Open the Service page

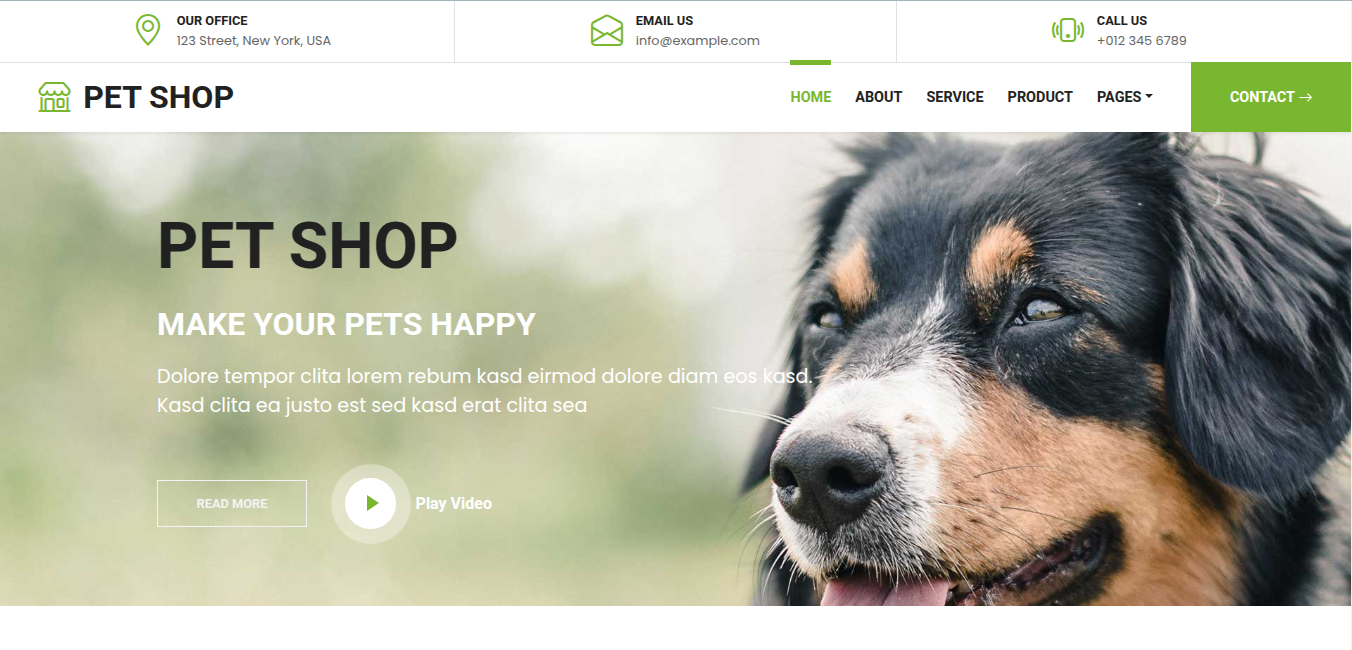click(955, 97)
